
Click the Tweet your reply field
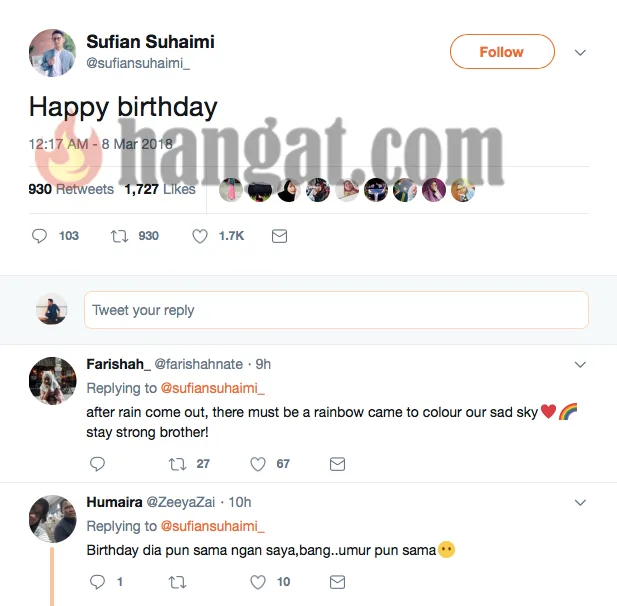336,310
